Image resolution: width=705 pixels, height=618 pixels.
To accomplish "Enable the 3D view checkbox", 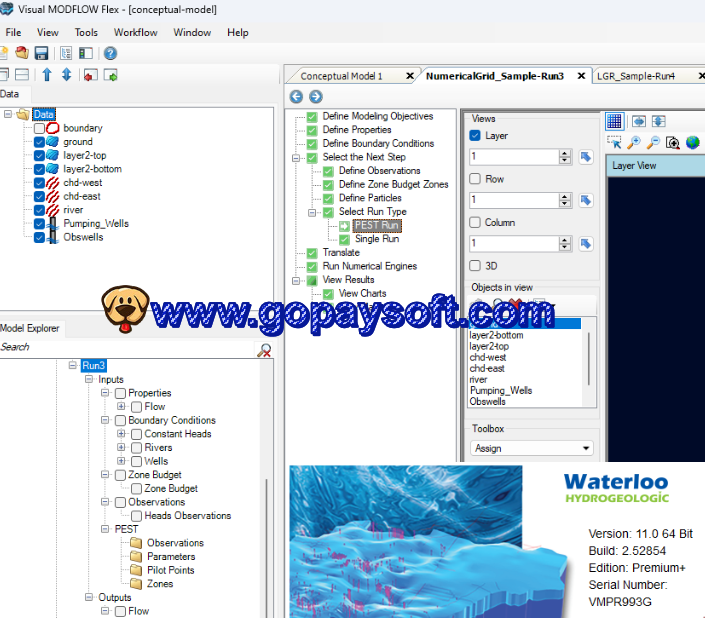I will point(475,266).
